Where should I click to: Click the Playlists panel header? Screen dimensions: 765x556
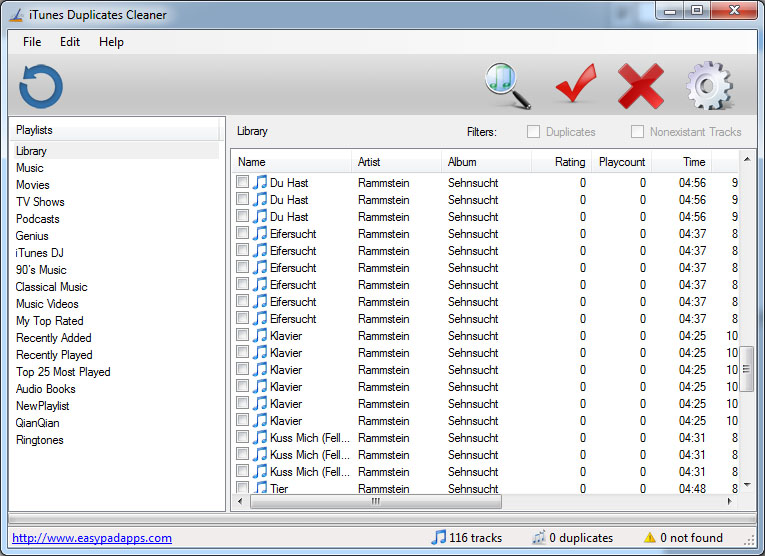click(x=115, y=130)
